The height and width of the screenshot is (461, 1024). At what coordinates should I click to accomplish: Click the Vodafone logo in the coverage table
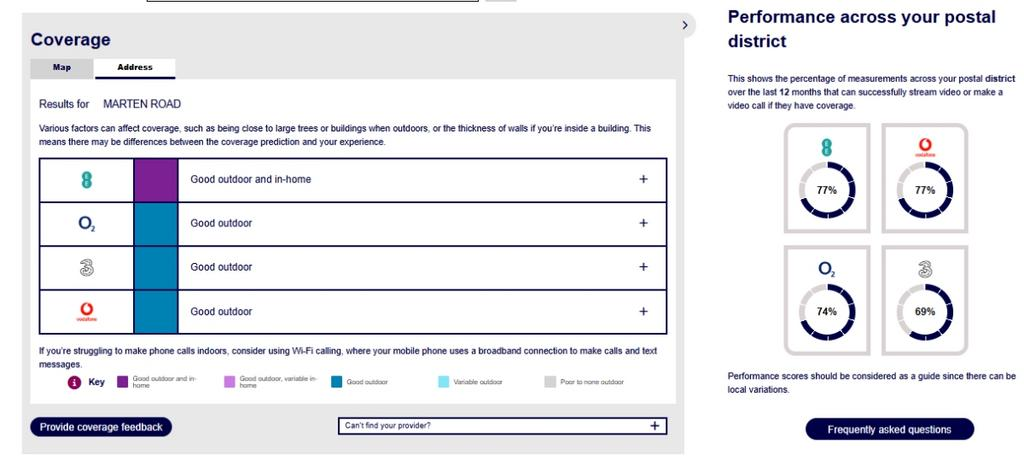[x=86, y=312]
